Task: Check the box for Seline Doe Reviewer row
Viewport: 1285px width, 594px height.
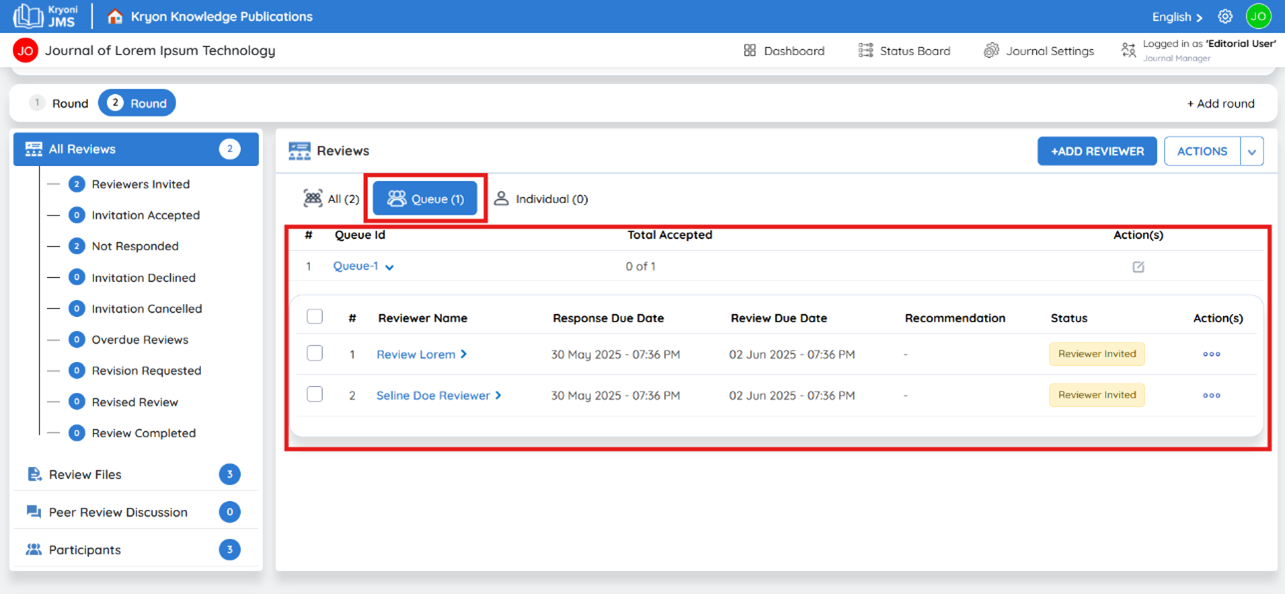Action: [x=315, y=394]
